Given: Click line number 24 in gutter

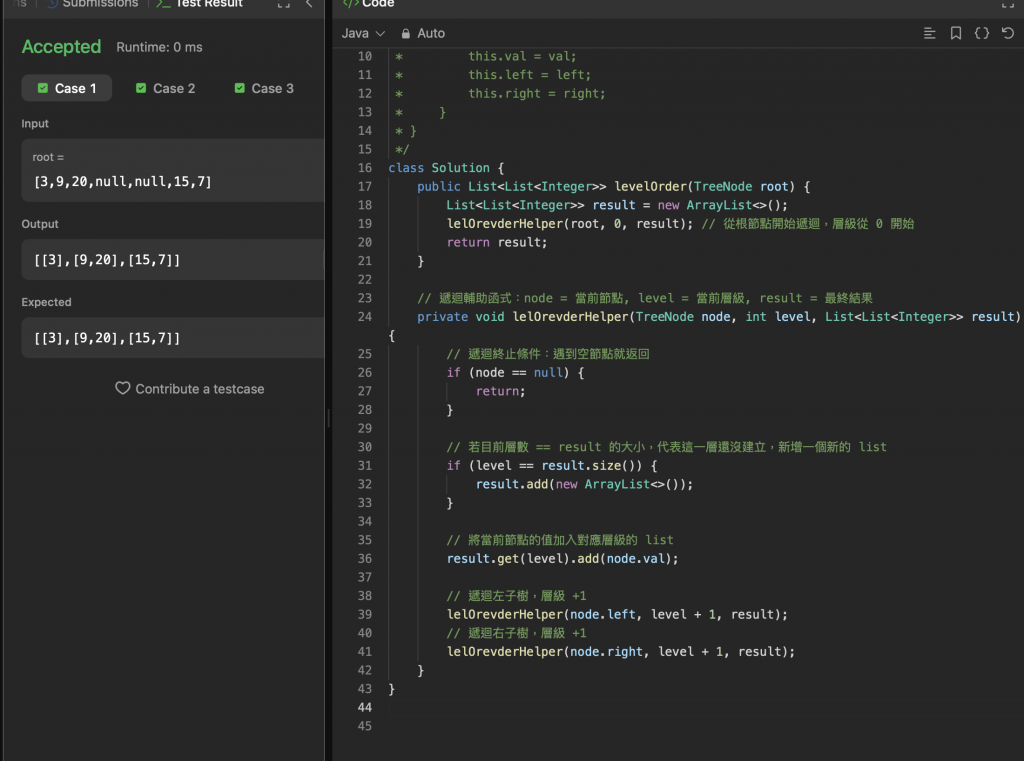Looking at the screenshot, I should (364, 317).
